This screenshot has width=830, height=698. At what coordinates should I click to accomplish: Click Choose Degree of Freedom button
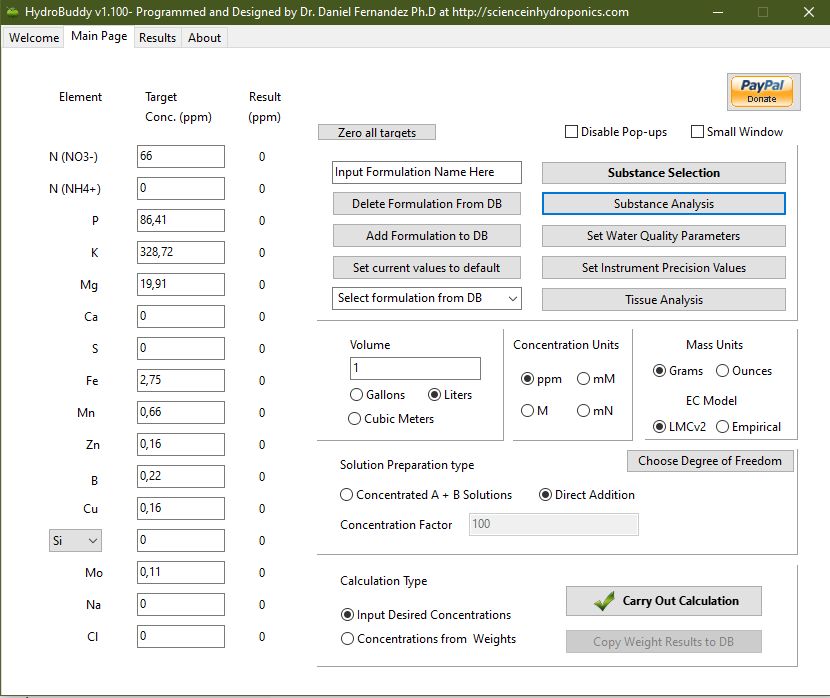[711, 461]
